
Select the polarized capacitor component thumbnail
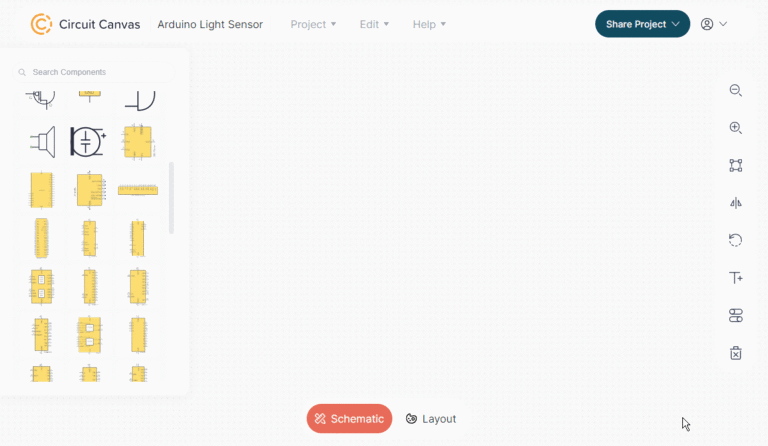[x=88, y=142]
